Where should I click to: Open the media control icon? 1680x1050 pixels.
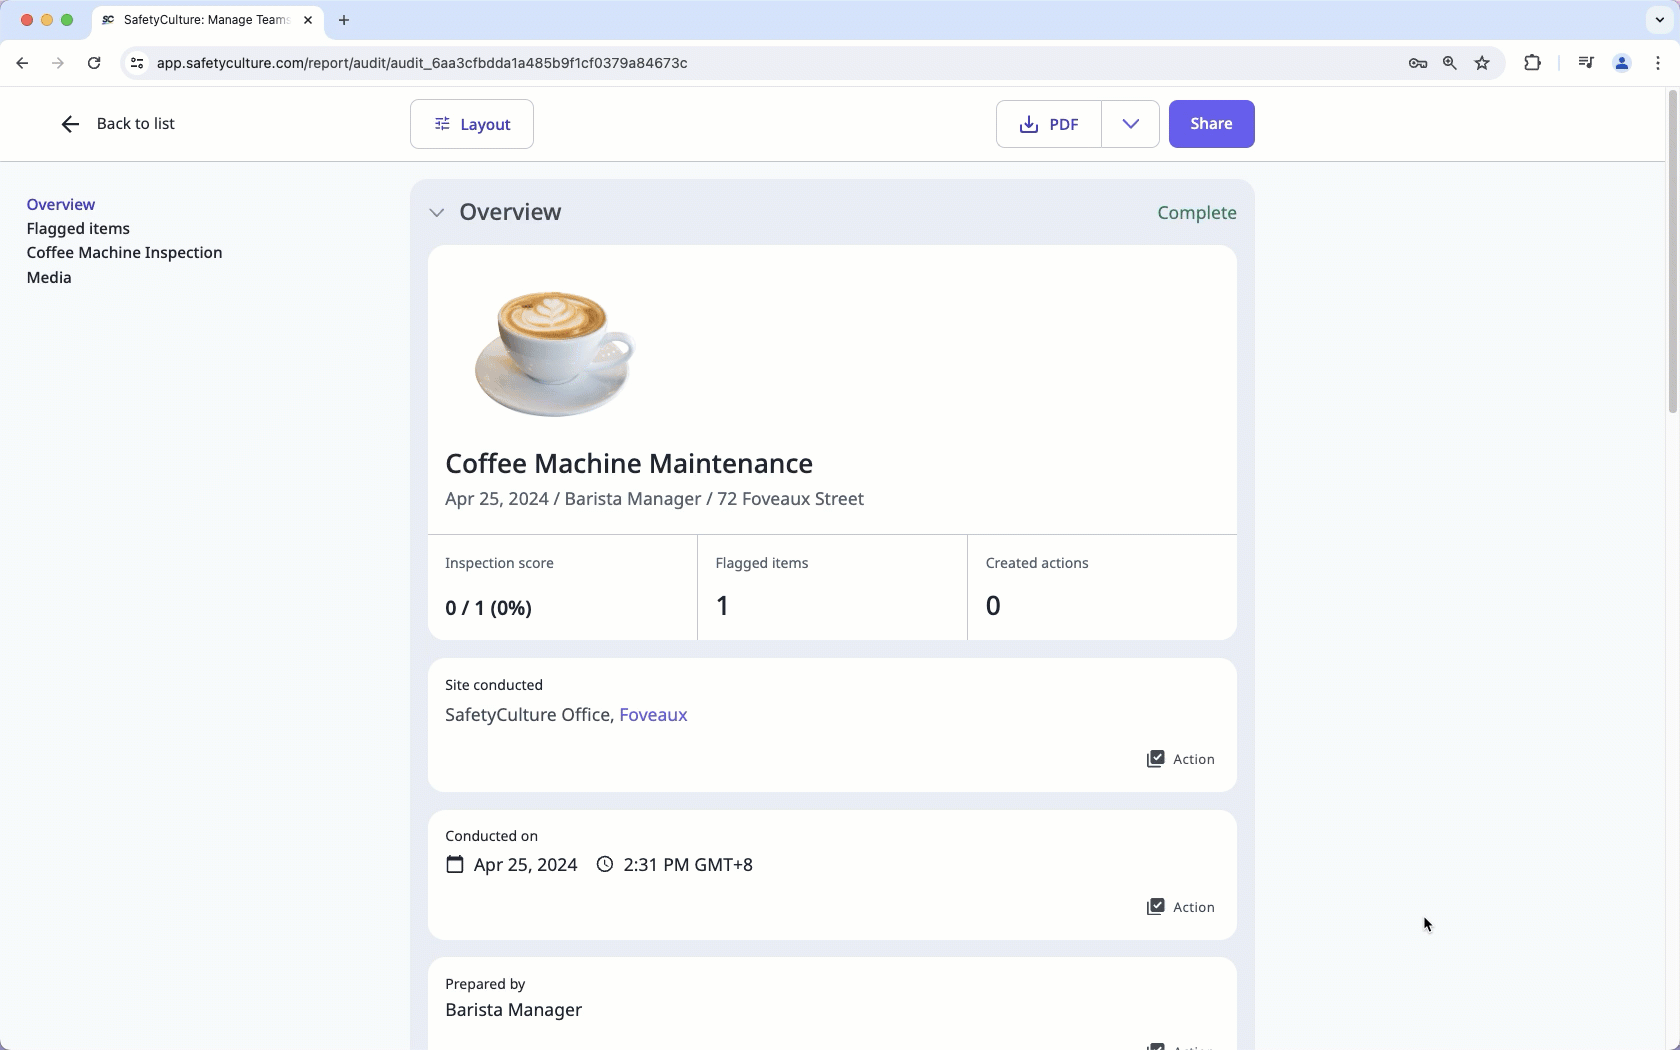coord(1585,63)
